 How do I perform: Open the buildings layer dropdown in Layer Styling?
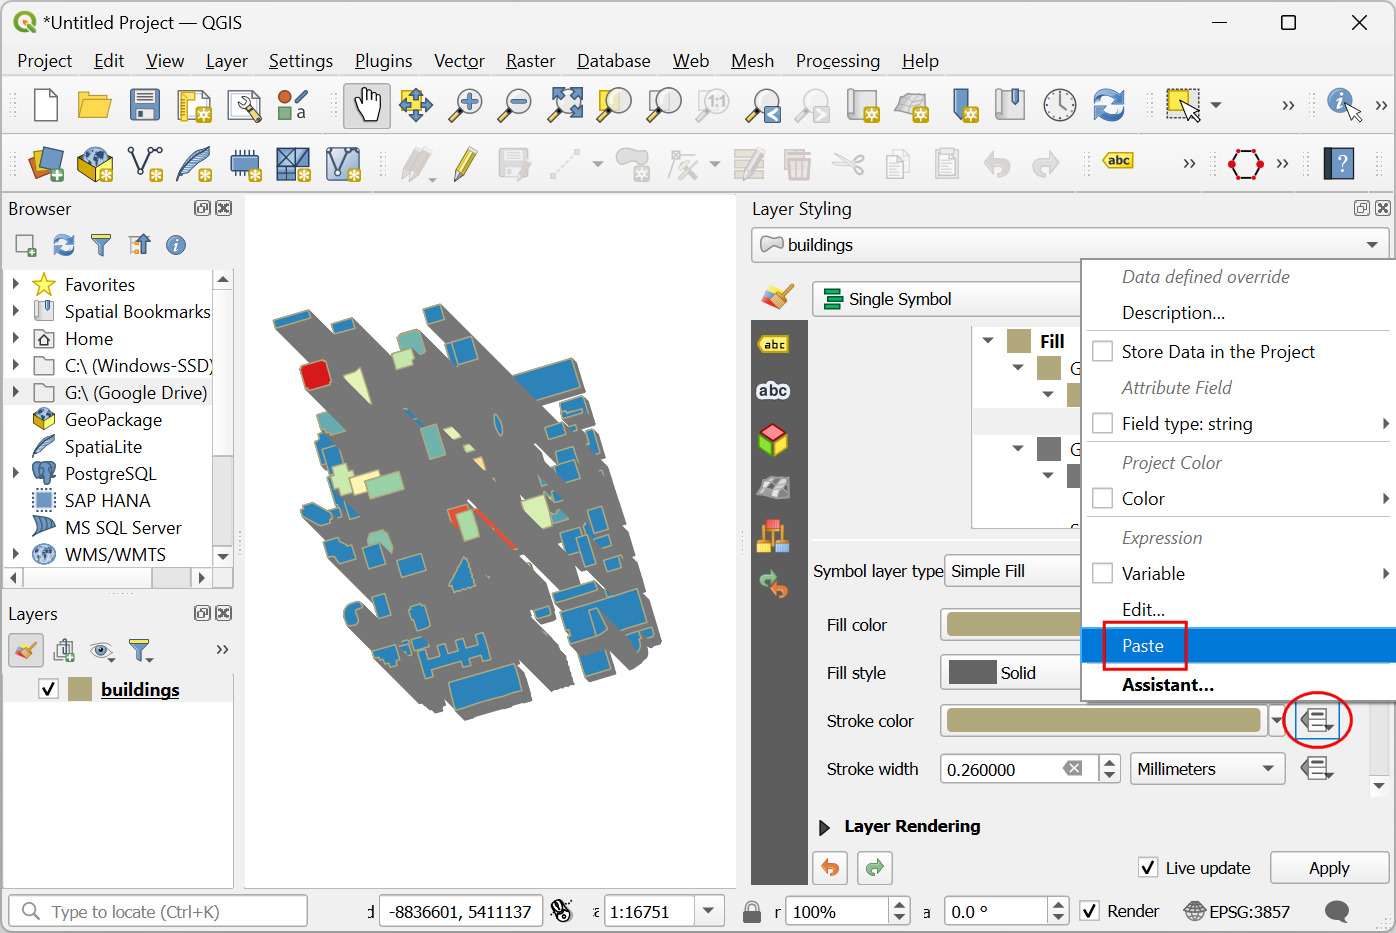pyautogui.click(x=1069, y=245)
